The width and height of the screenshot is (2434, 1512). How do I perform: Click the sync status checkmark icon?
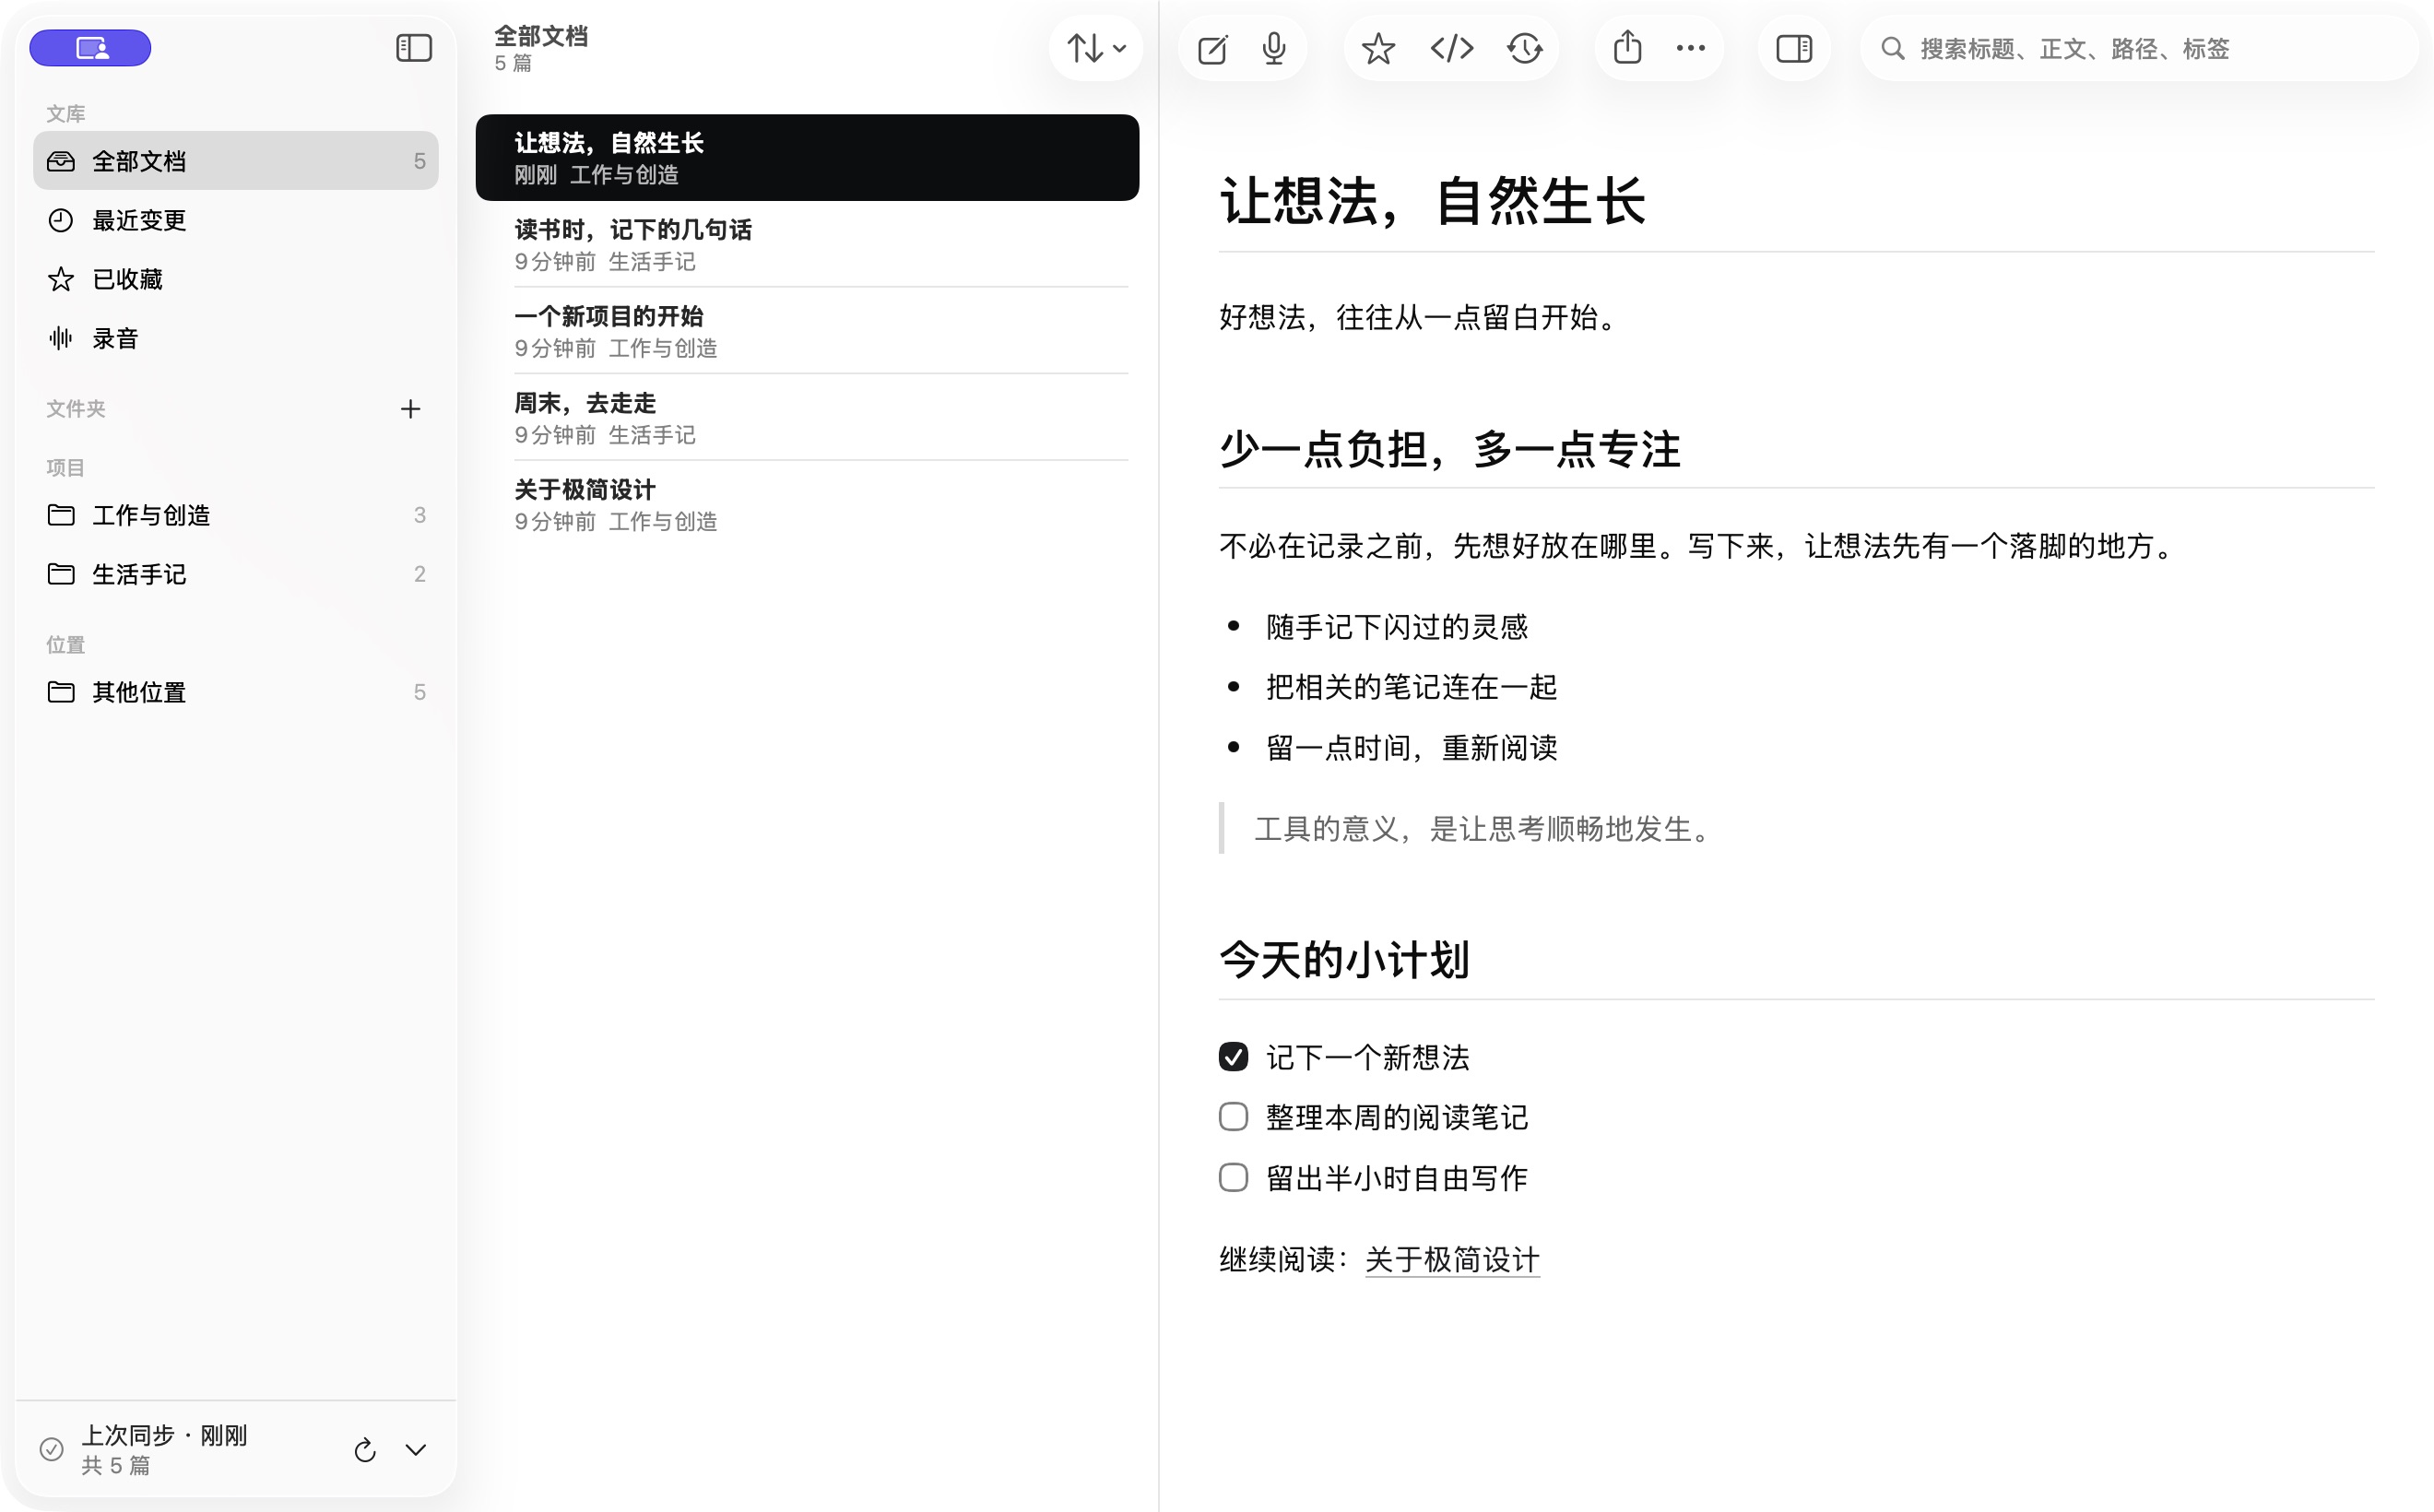coord(51,1449)
